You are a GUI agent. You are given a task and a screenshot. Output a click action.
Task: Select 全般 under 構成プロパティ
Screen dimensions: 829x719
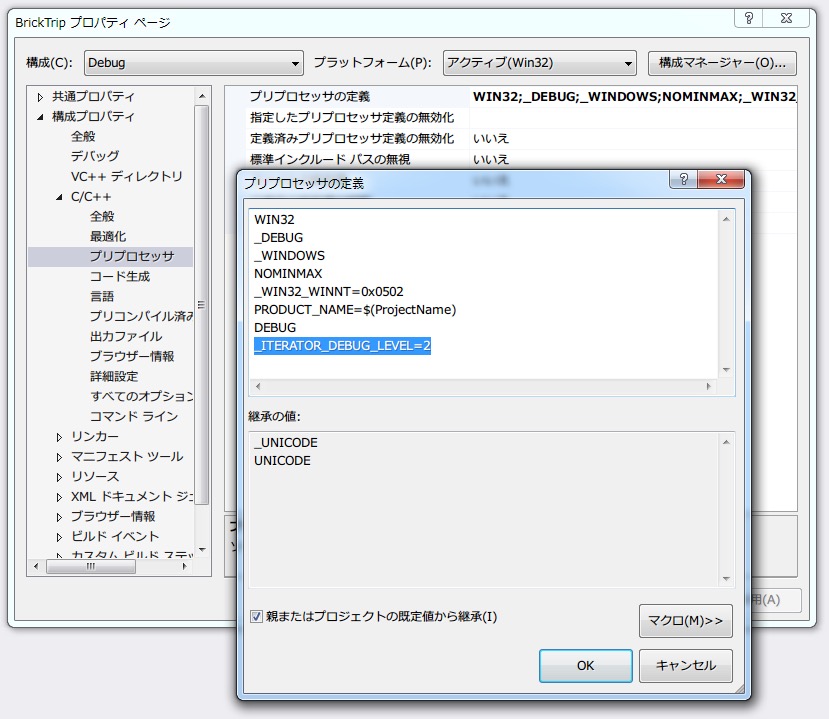click(x=83, y=136)
